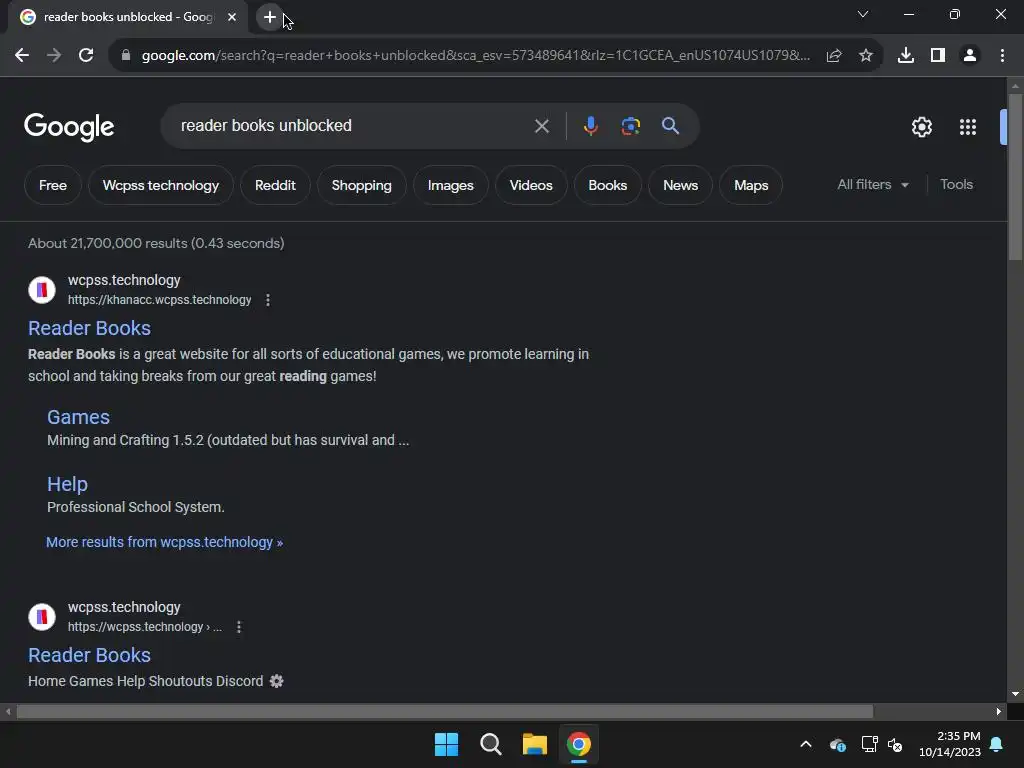The height and width of the screenshot is (768, 1024).
Task: Open second Reader Books result link
Action: [x=89, y=655]
